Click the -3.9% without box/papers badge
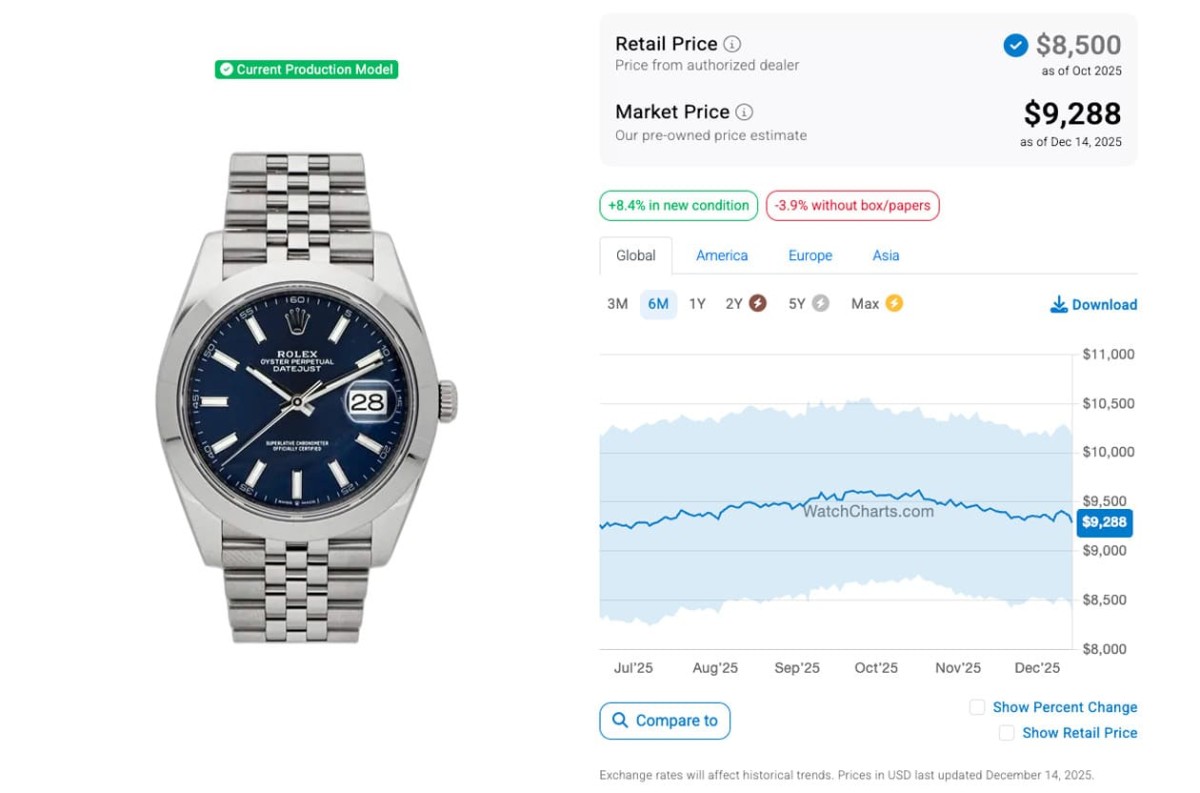The width and height of the screenshot is (1200, 793). [x=852, y=206]
